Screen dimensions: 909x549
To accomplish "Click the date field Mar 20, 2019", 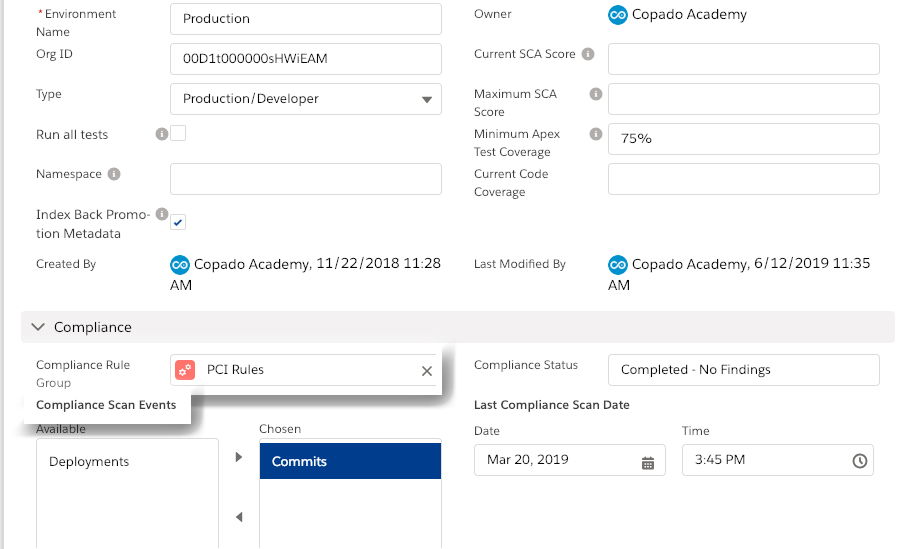I will point(569,460).
